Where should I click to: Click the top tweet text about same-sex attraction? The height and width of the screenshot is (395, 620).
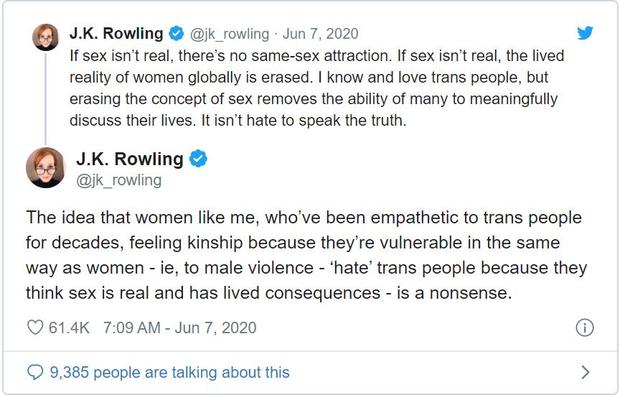tap(316, 88)
